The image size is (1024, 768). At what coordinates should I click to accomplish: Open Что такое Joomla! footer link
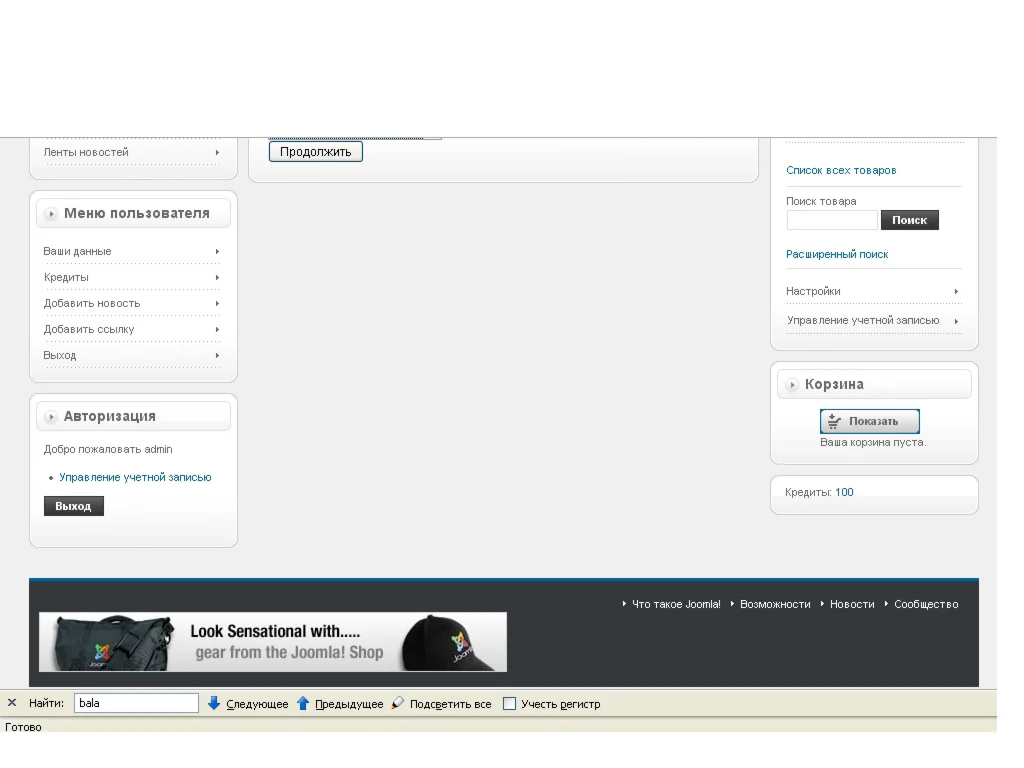pos(677,605)
